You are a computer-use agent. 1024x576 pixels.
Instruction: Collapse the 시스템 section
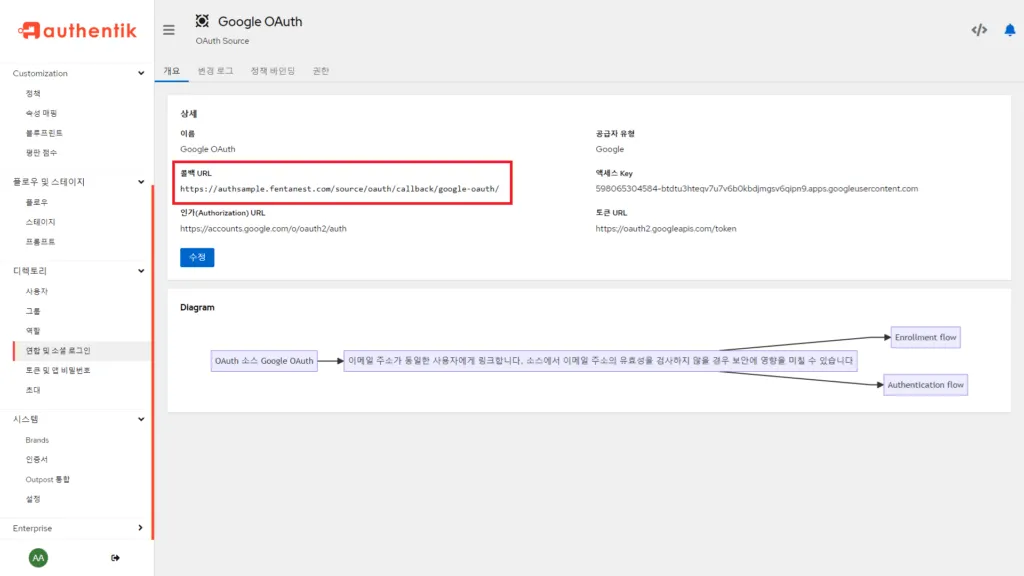140,419
